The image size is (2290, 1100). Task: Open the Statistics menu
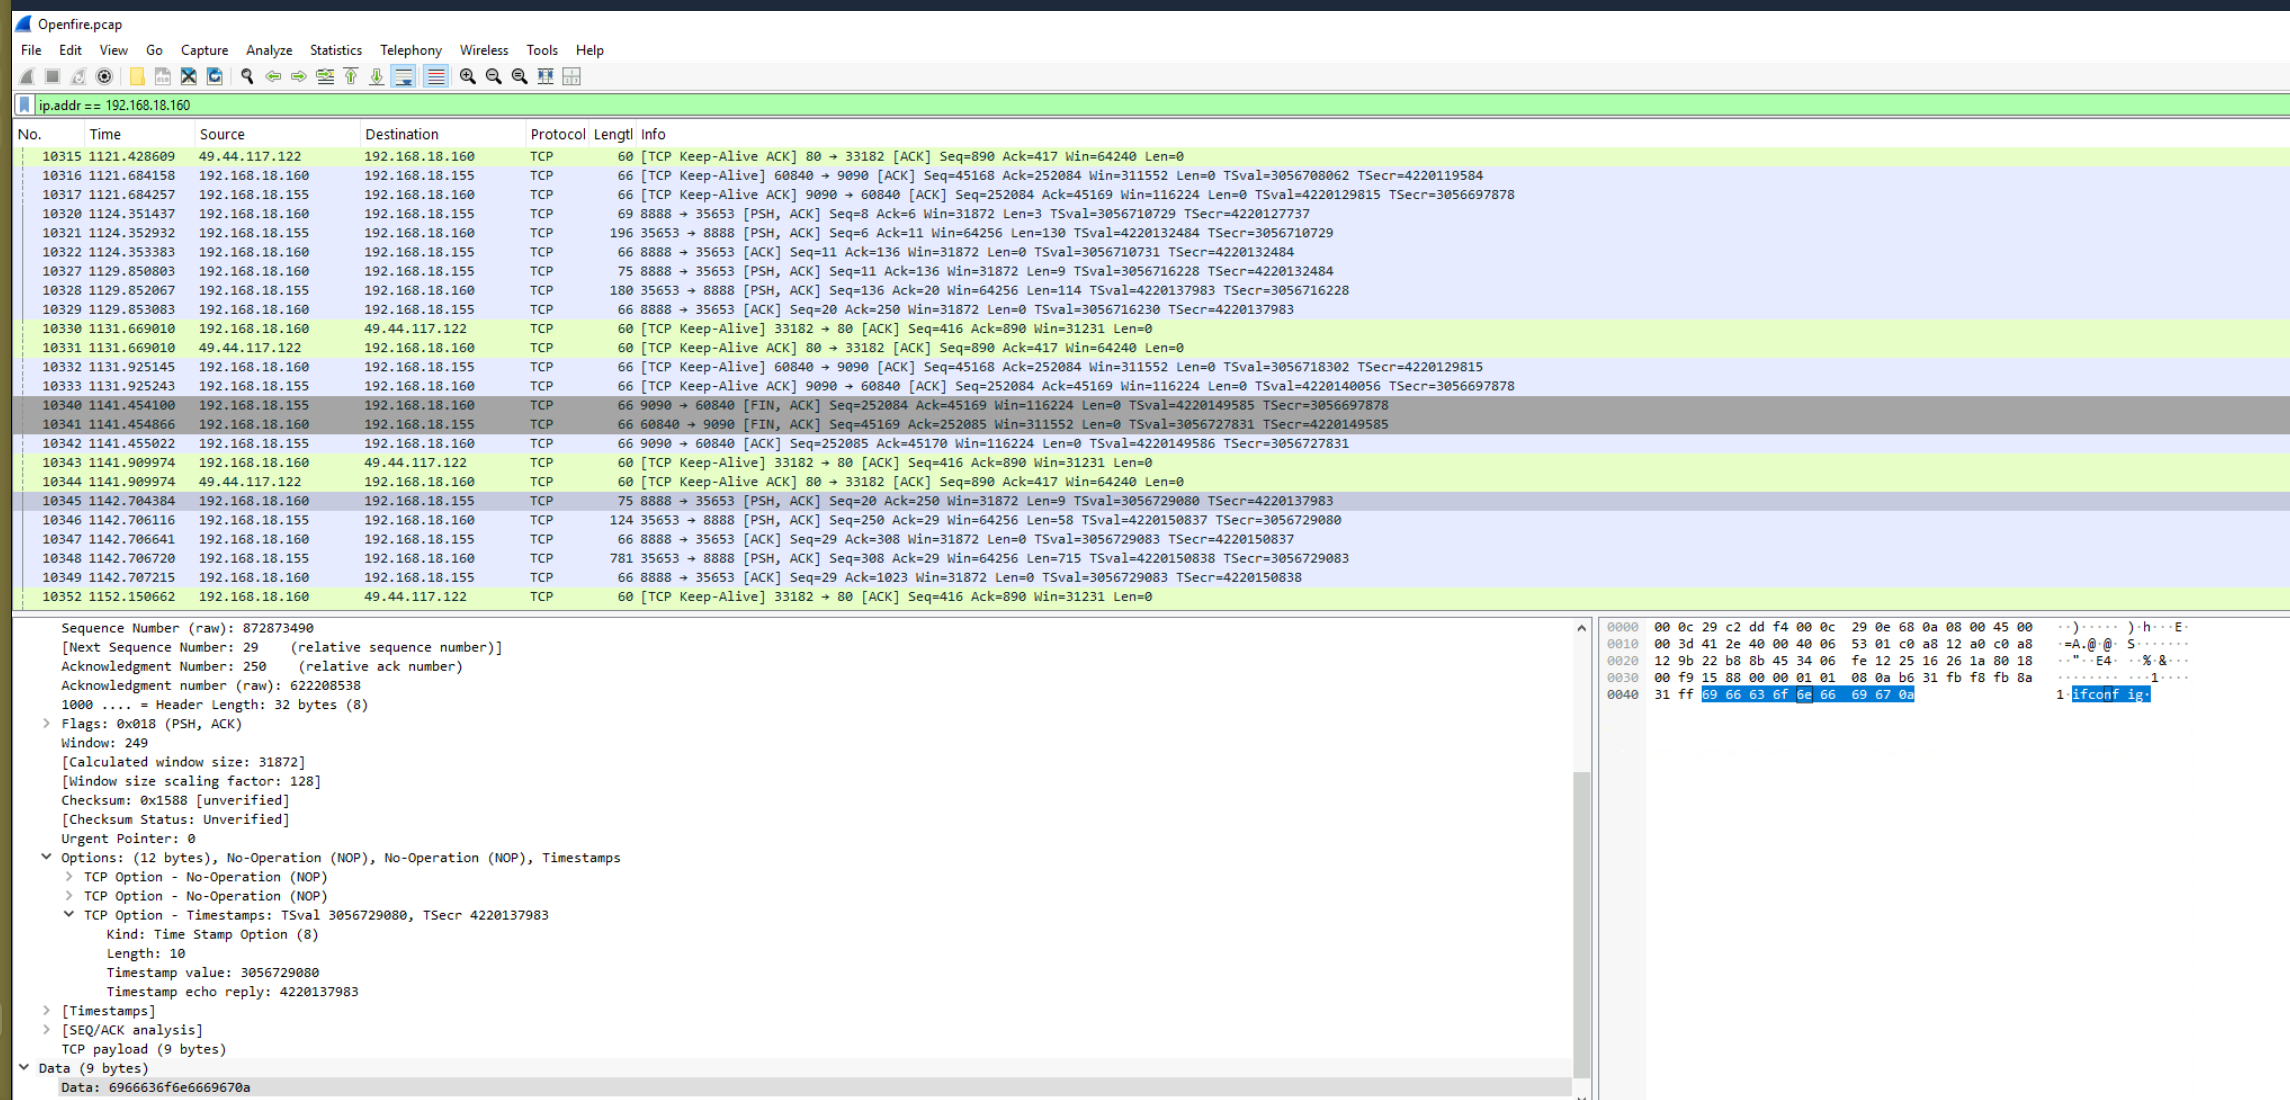[335, 50]
